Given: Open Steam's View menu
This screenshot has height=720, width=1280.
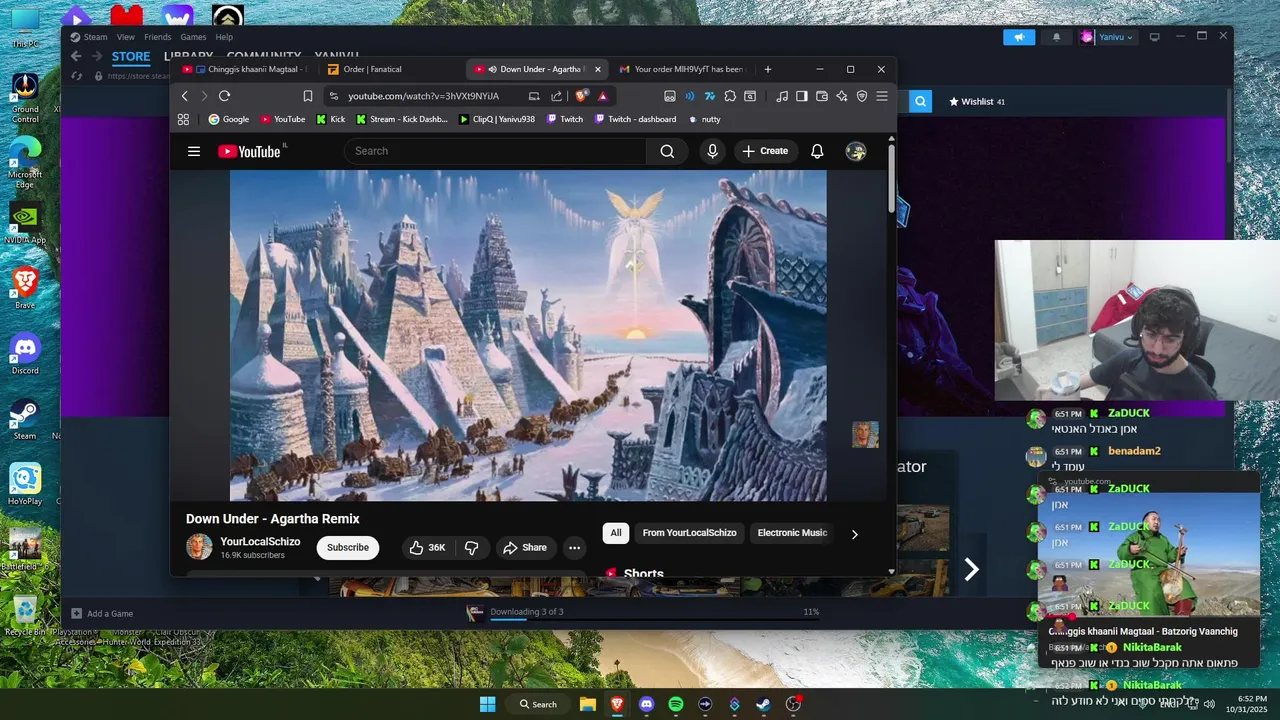Looking at the screenshot, I should 125,37.
